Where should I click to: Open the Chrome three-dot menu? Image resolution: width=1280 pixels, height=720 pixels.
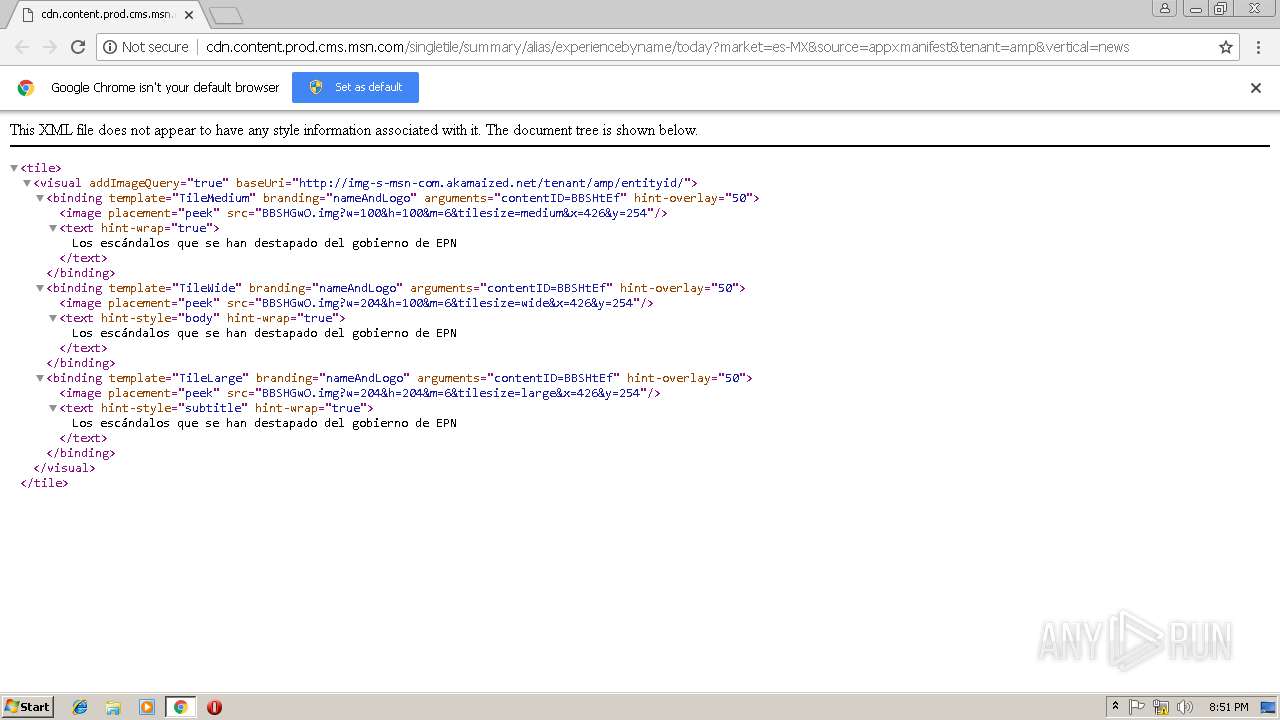tap(1258, 47)
